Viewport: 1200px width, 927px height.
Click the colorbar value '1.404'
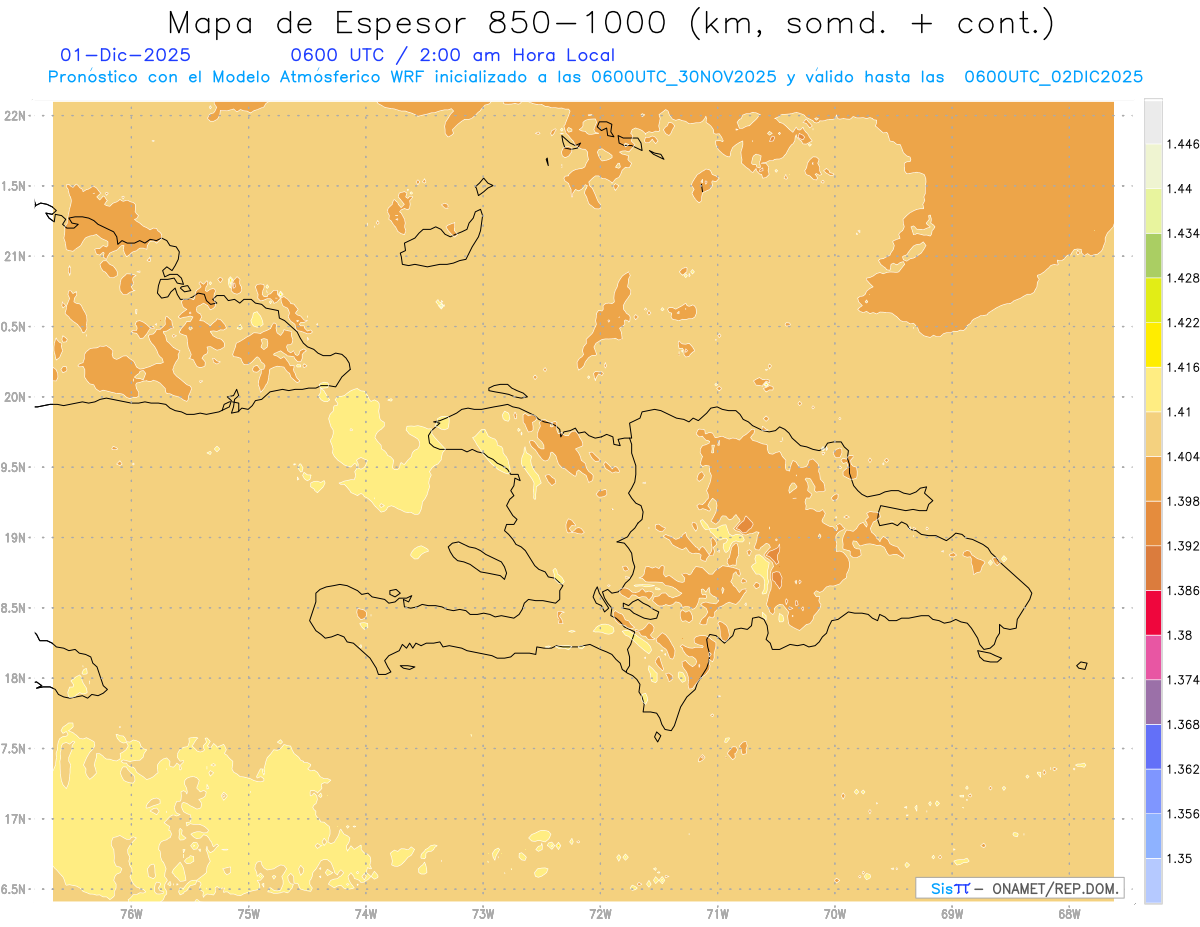click(x=1183, y=456)
